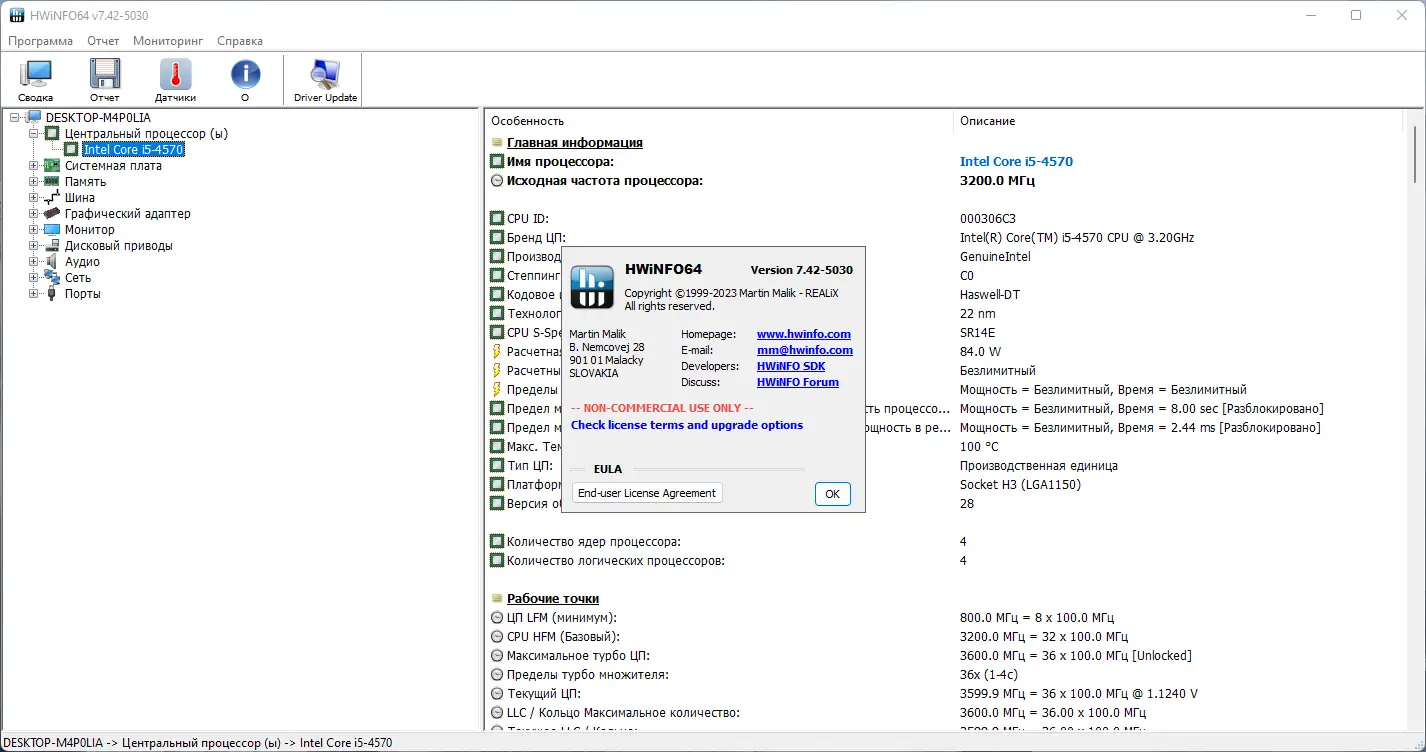Click the chip icon beside Имя процессора
Viewport: 1426px width, 752px height.
[497, 161]
